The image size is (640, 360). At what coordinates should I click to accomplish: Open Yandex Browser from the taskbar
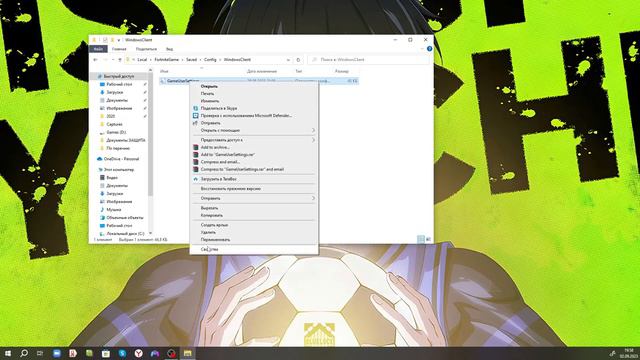(138, 353)
